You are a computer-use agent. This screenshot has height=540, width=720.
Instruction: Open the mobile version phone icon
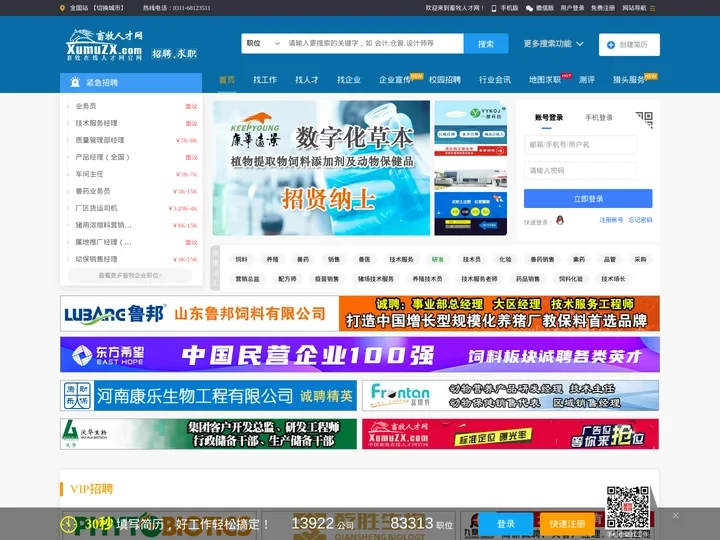tap(494, 8)
